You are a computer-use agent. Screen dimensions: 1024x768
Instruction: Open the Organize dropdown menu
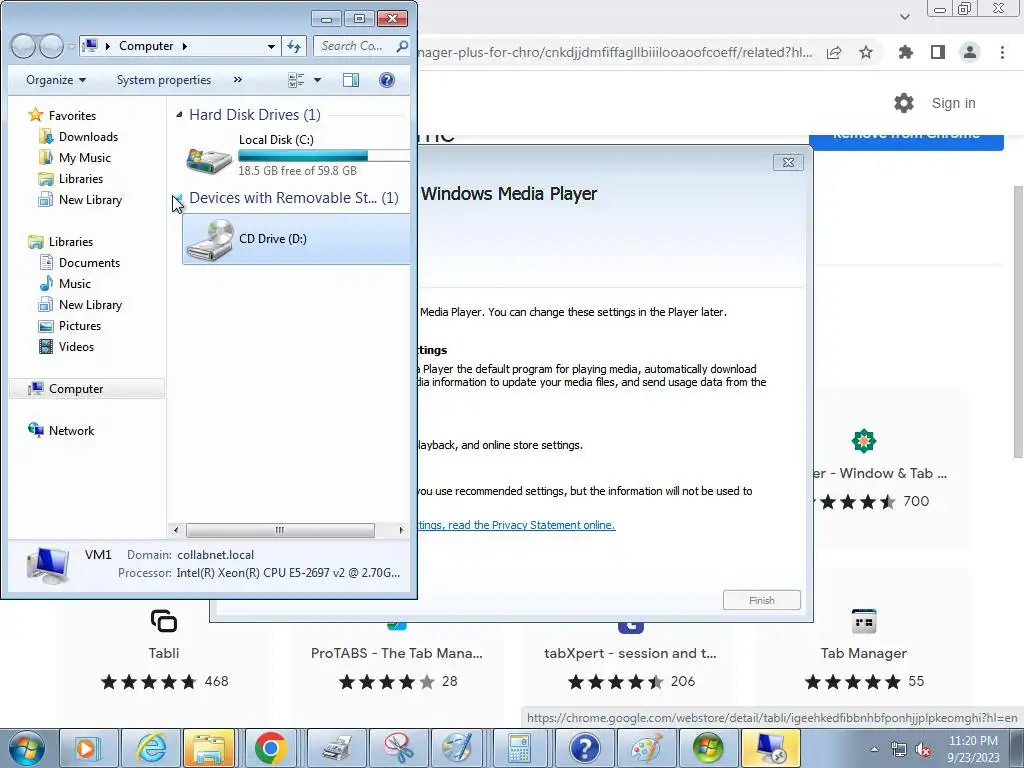pyautogui.click(x=56, y=80)
